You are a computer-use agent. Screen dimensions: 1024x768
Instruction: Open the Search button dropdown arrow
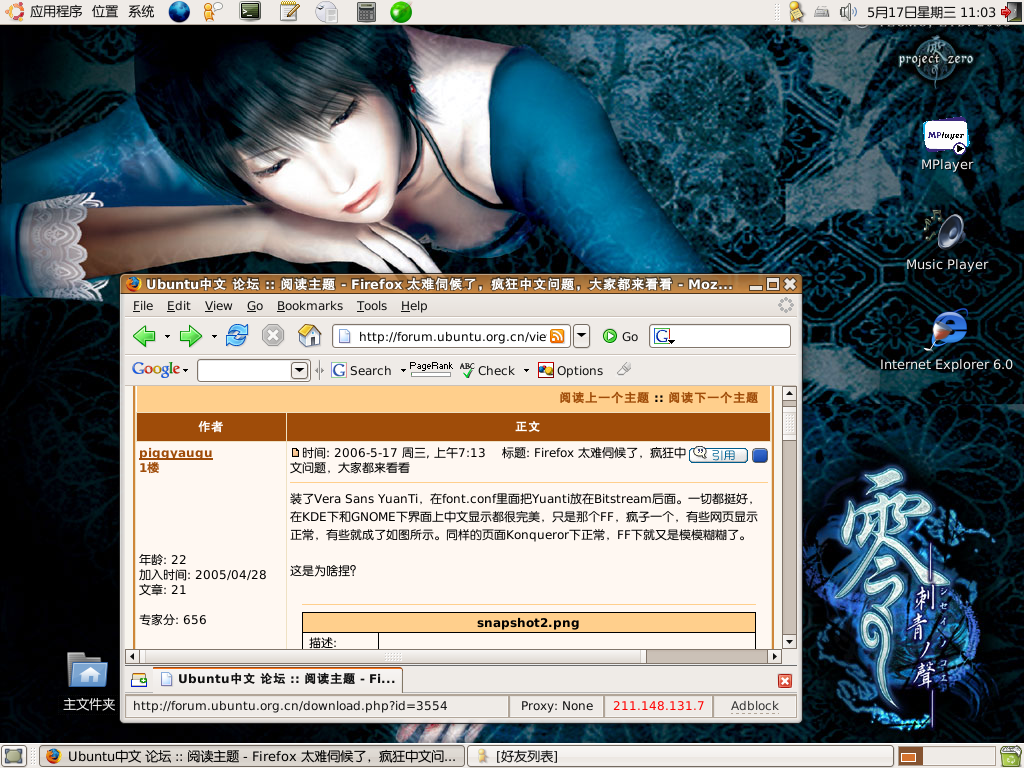pyautogui.click(x=403, y=370)
